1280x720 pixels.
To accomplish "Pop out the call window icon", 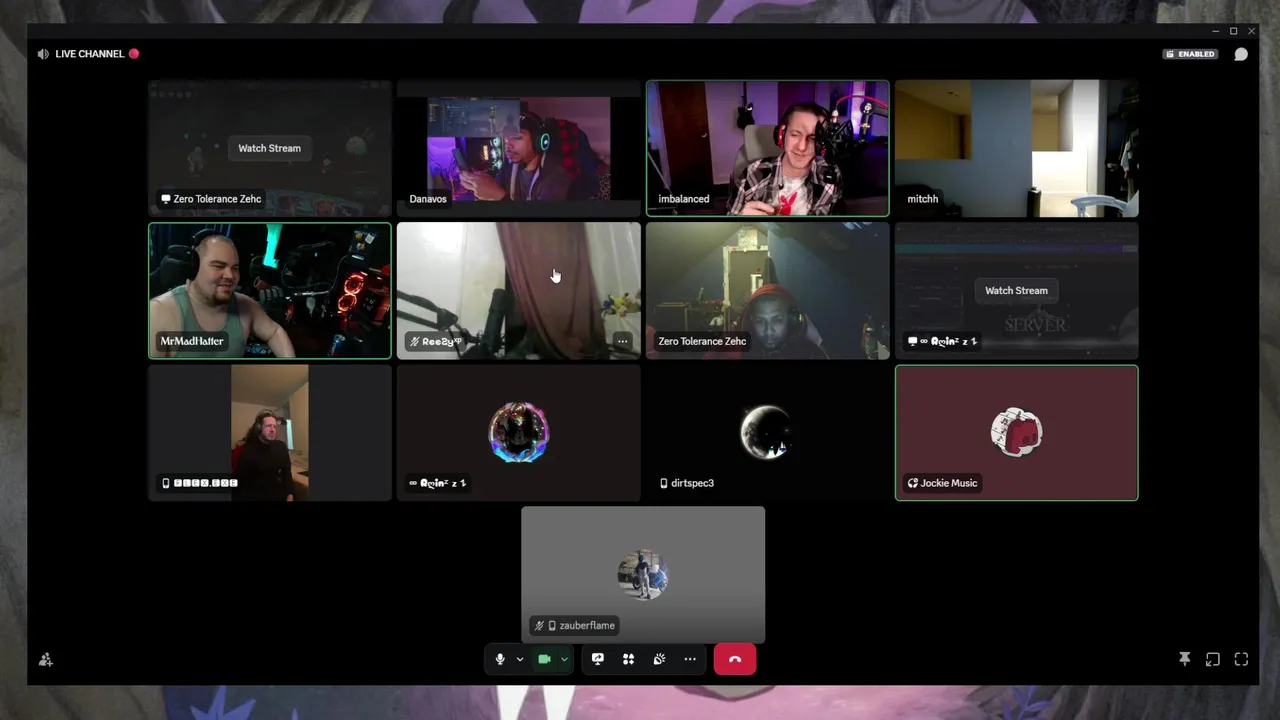I will point(1212,659).
